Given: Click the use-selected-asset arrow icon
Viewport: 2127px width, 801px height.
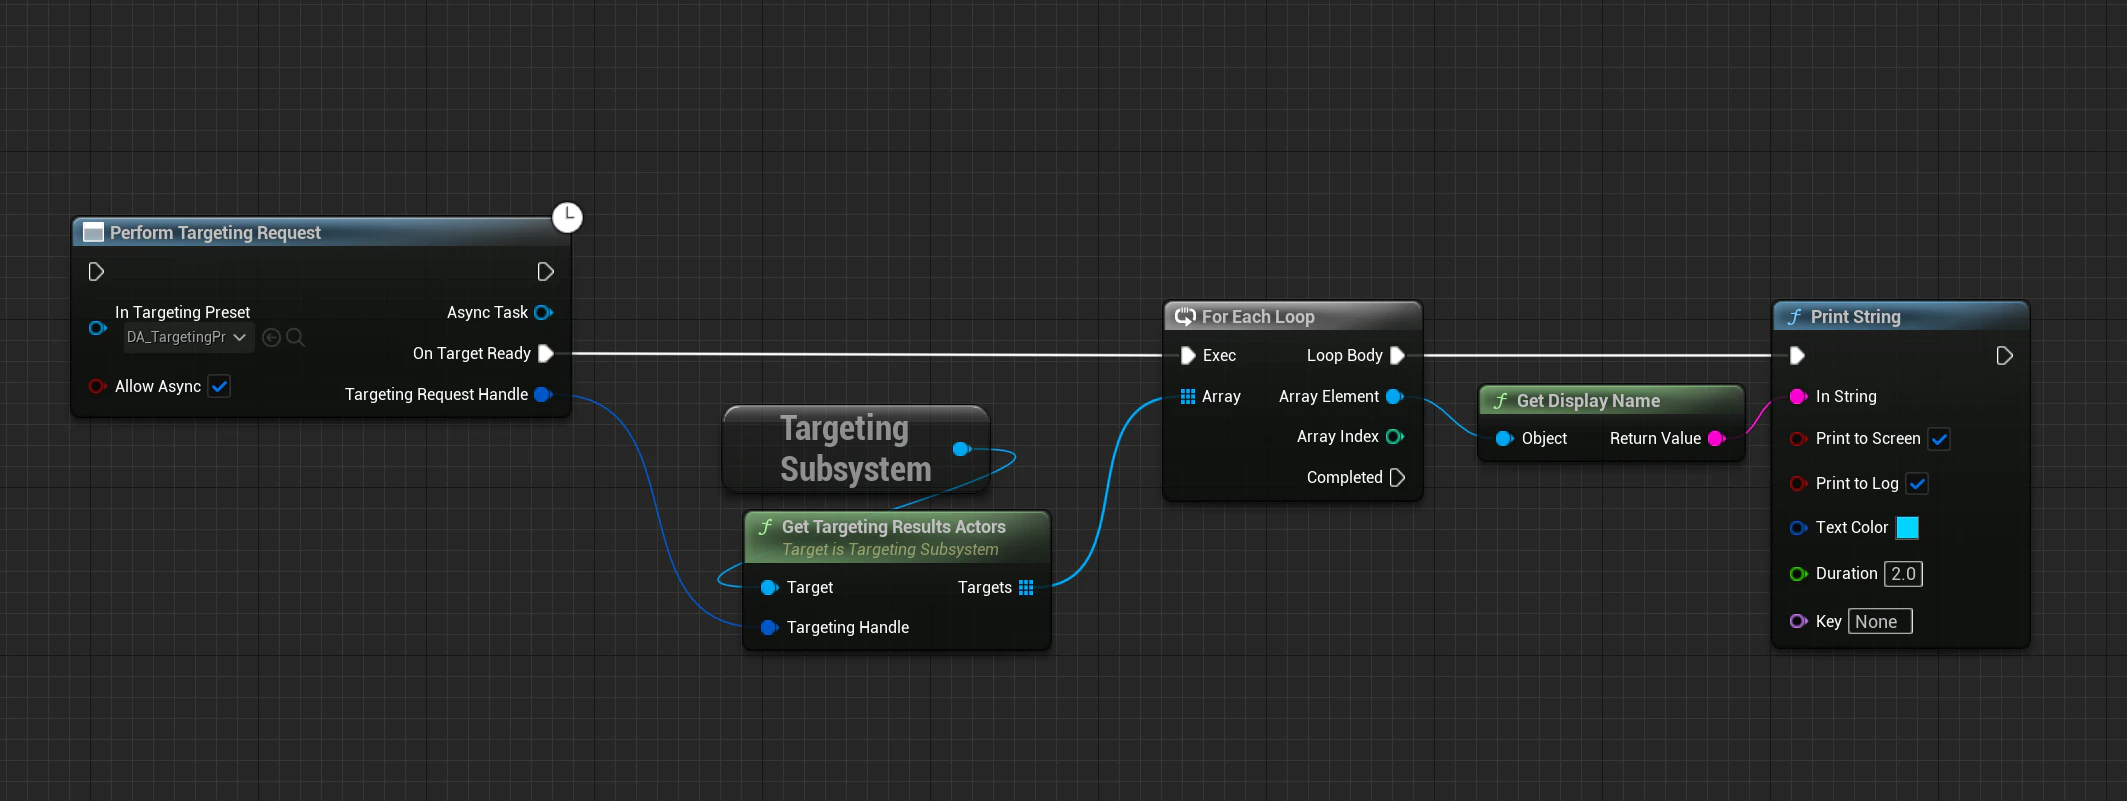Looking at the screenshot, I should coord(271,338).
